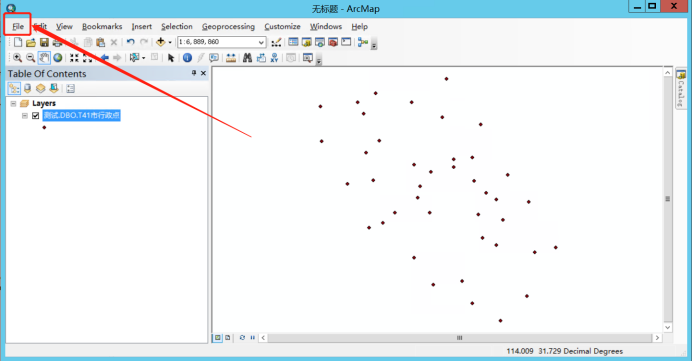Open the map scale 1:6,889,860 dropdown
The width and height of the screenshot is (692, 361).
261,42
